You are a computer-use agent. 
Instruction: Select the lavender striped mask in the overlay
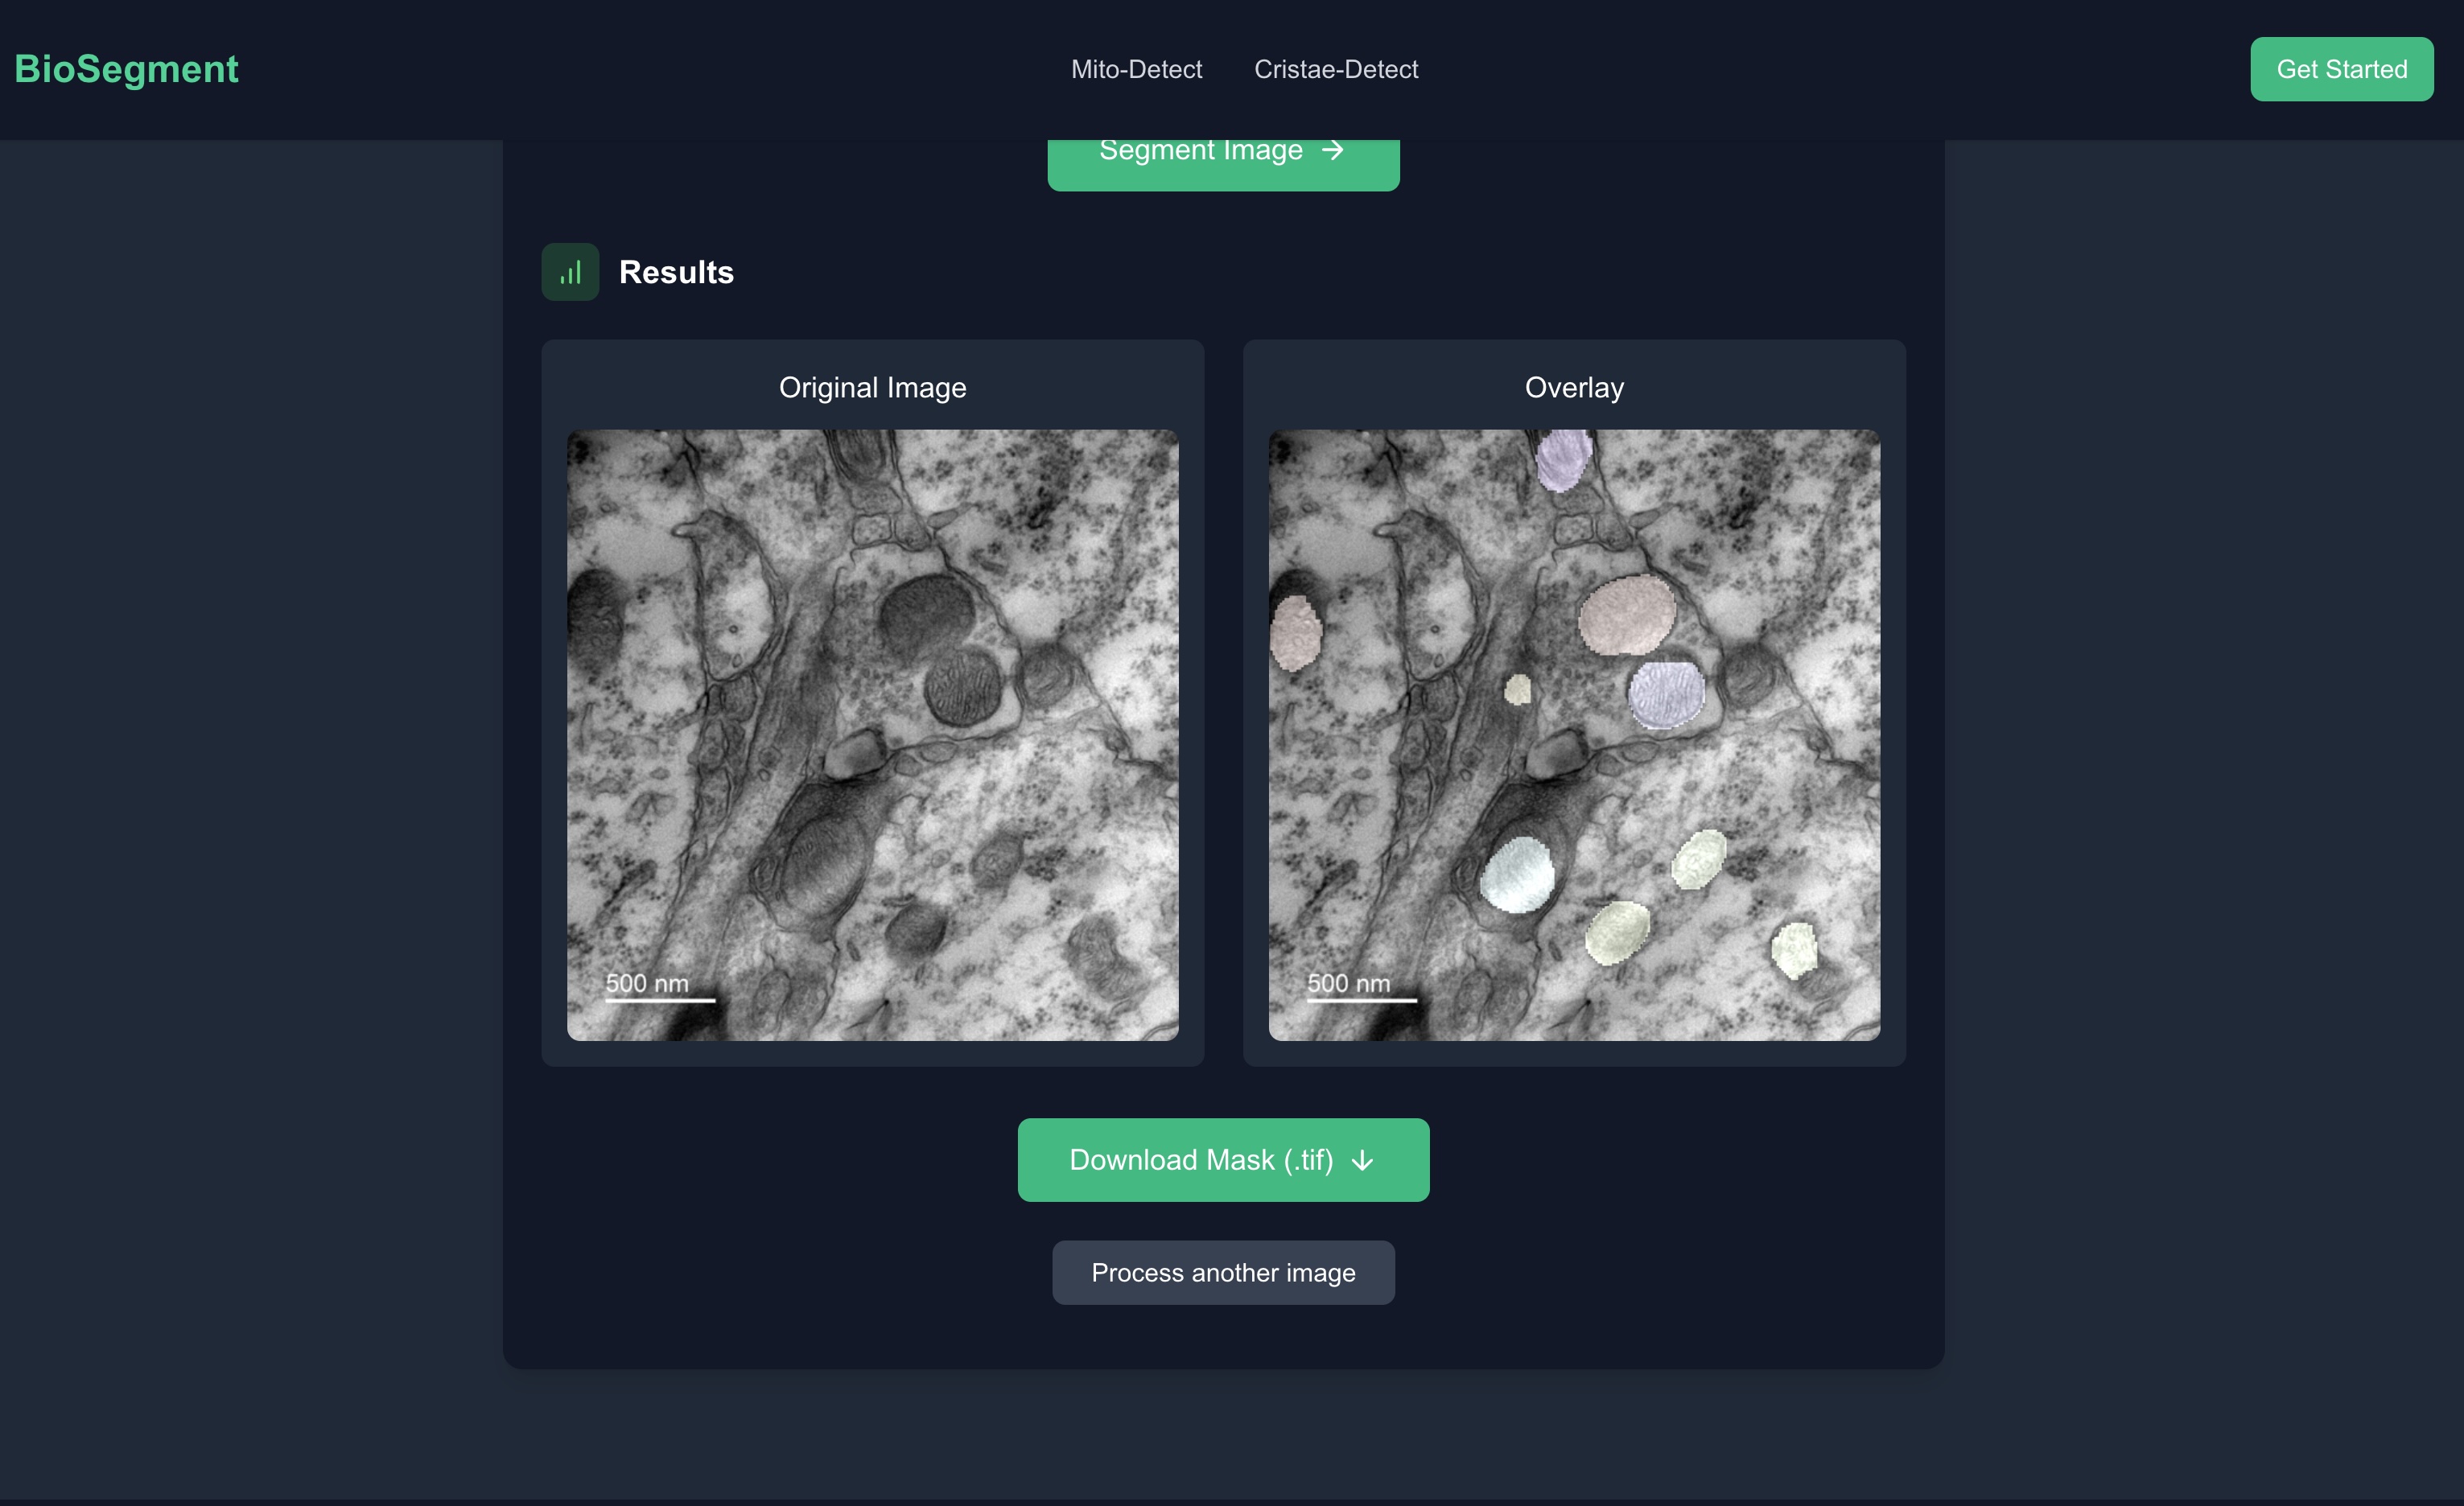click(x=1666, y=694)
